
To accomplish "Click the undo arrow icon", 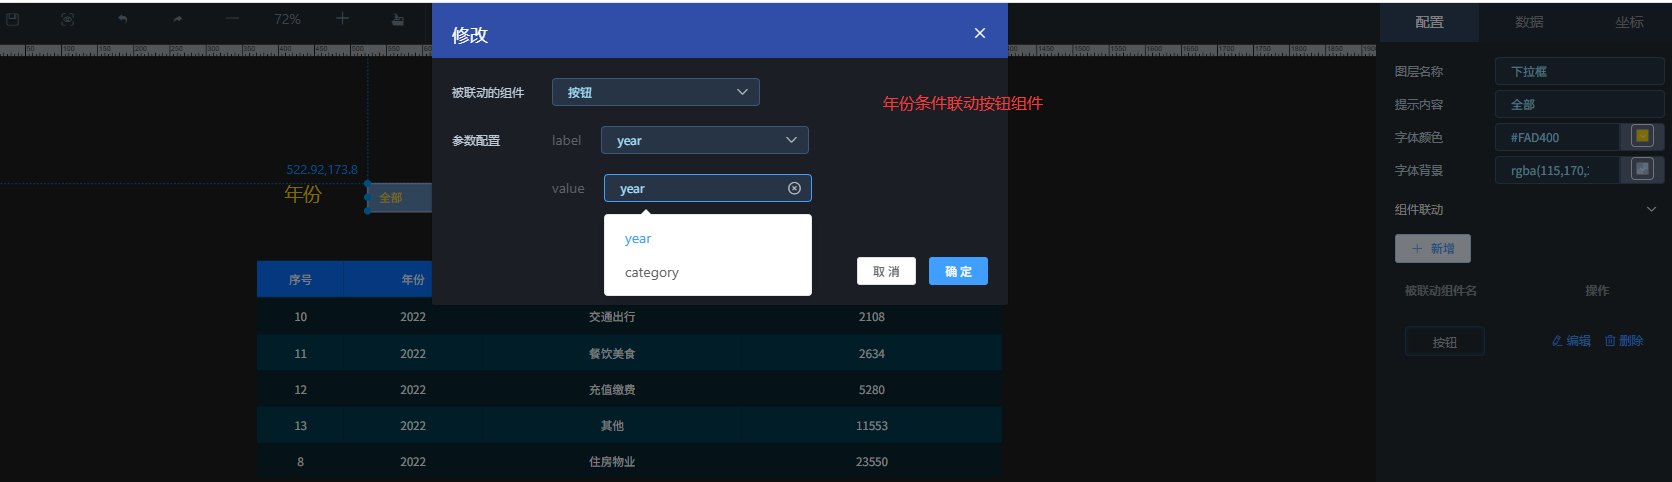I will [x=122, y=19].
